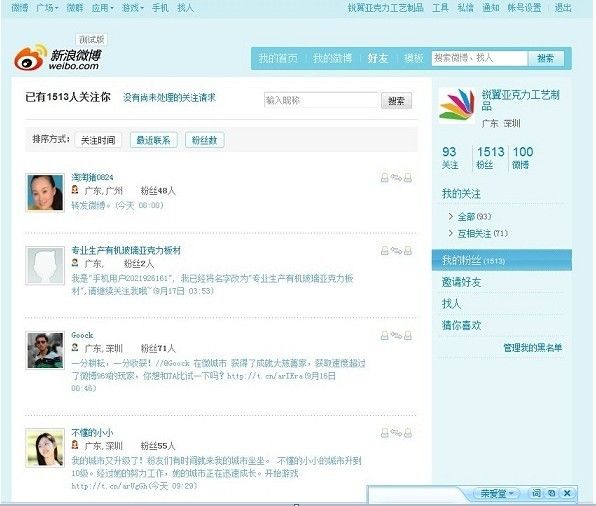The width and height of the screenshot is (596, 506).
Task: Click gender icon under 不懂的小小
Action: [75, 444]
